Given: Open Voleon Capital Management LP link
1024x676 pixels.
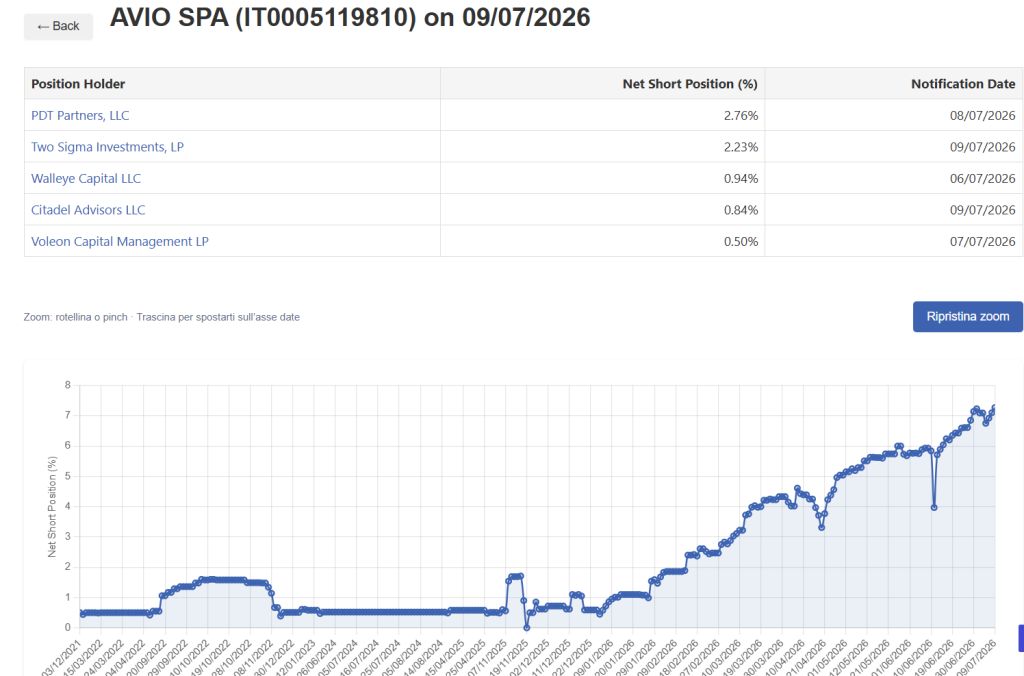Looking at the screenshot, I should pyautogui.click(x=120, y=241).
